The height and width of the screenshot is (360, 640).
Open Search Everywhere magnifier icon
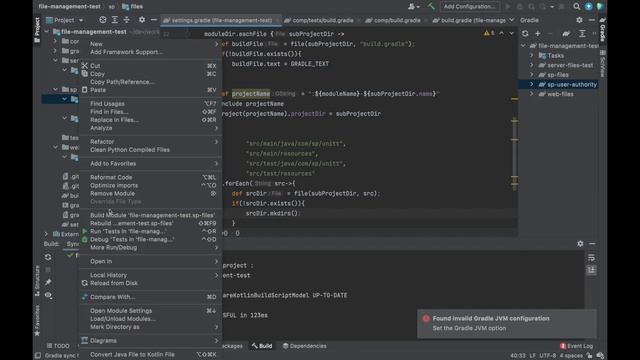[576, 6]
